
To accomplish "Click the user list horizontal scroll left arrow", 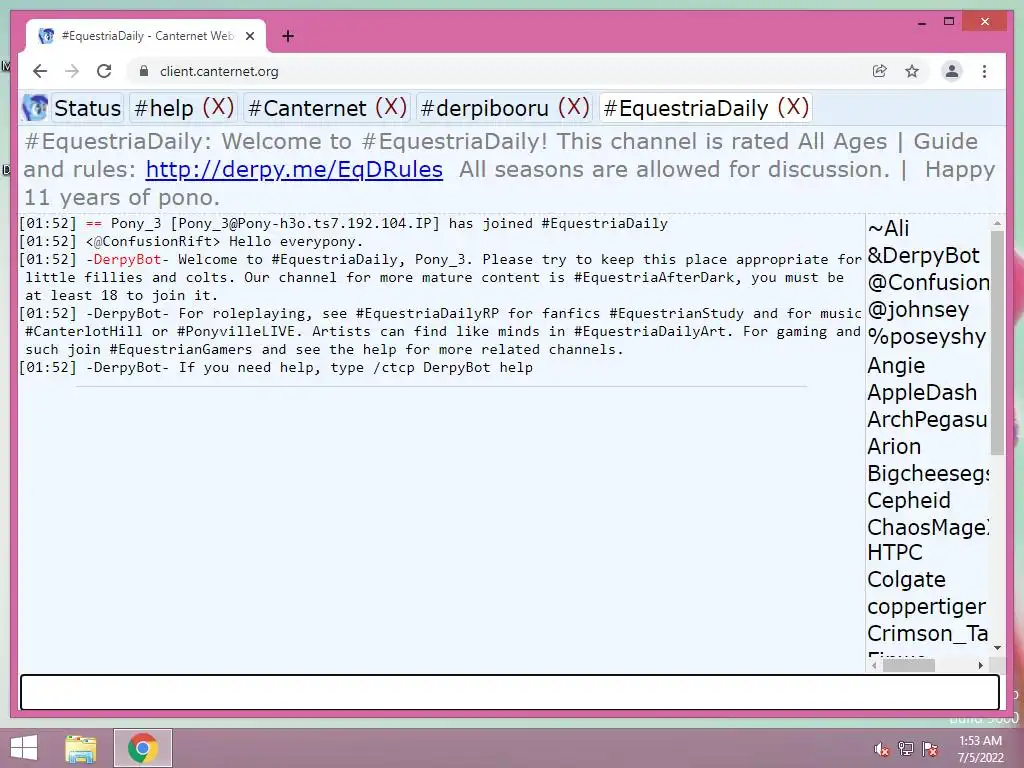I will pos(874,665).
